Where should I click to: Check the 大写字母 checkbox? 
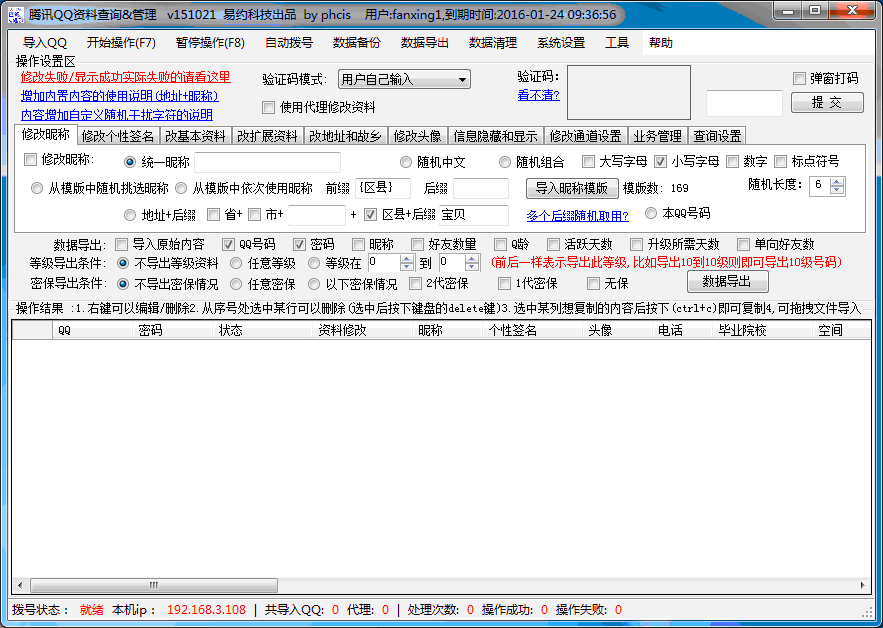(588, 162)
